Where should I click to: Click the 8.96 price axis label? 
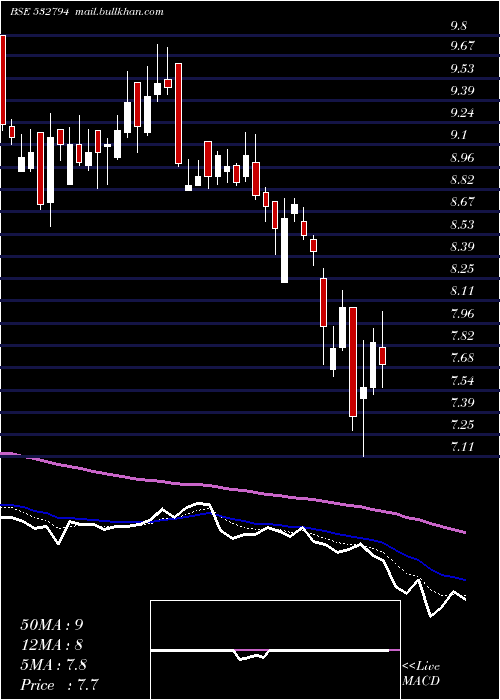tap(462, 158)
